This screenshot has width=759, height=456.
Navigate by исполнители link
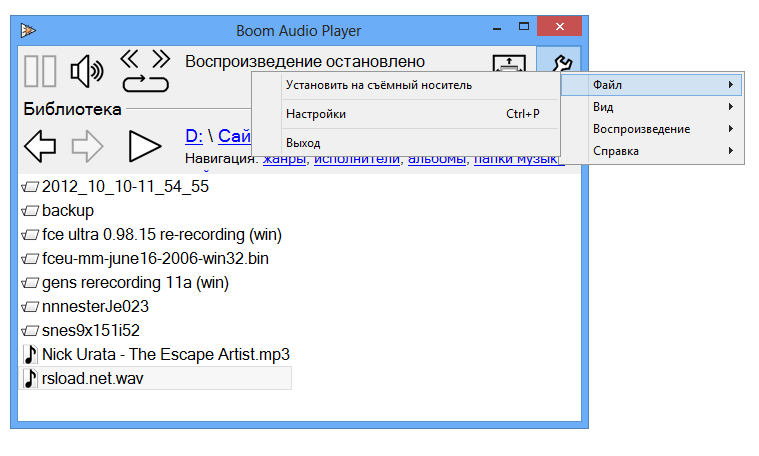click(357, 159)
